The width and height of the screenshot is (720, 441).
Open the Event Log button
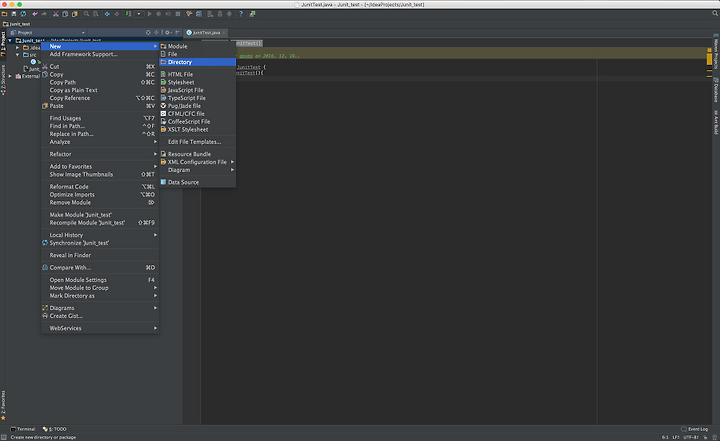[x=695, y=429]
